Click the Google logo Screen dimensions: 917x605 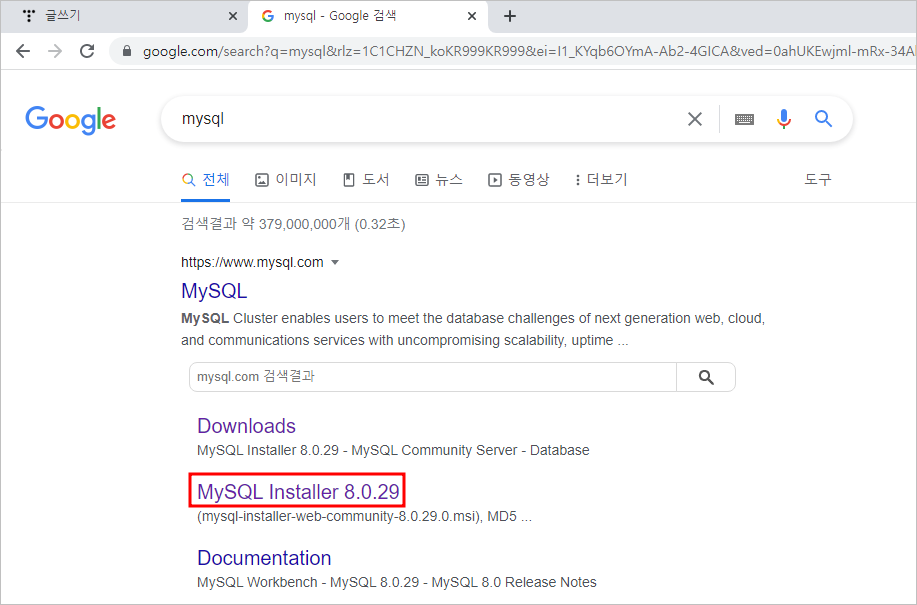click(70, 120)
